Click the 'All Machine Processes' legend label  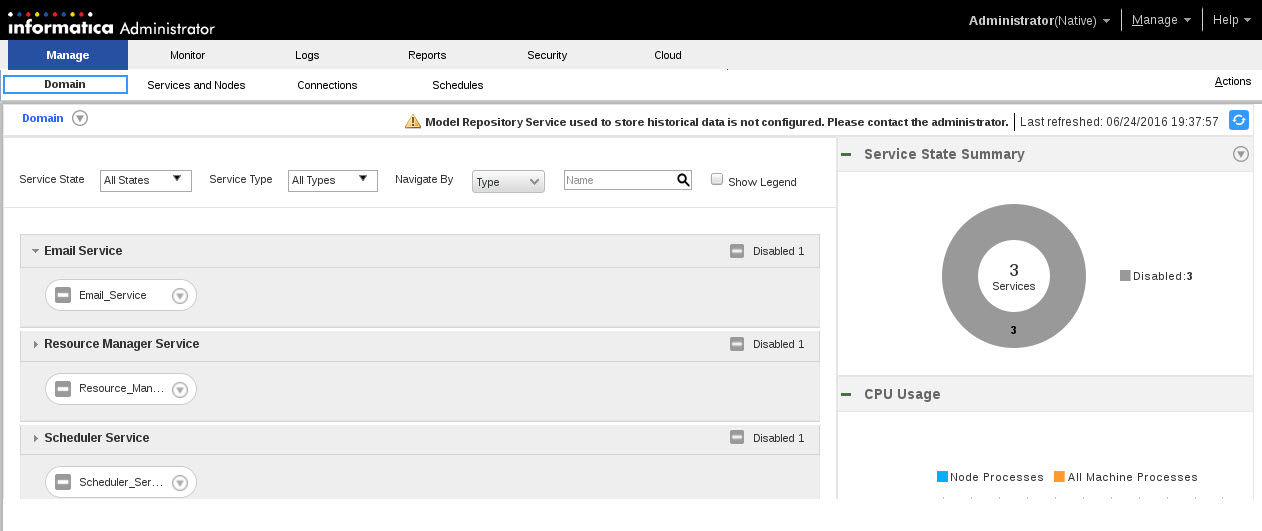pos(1132,477)
